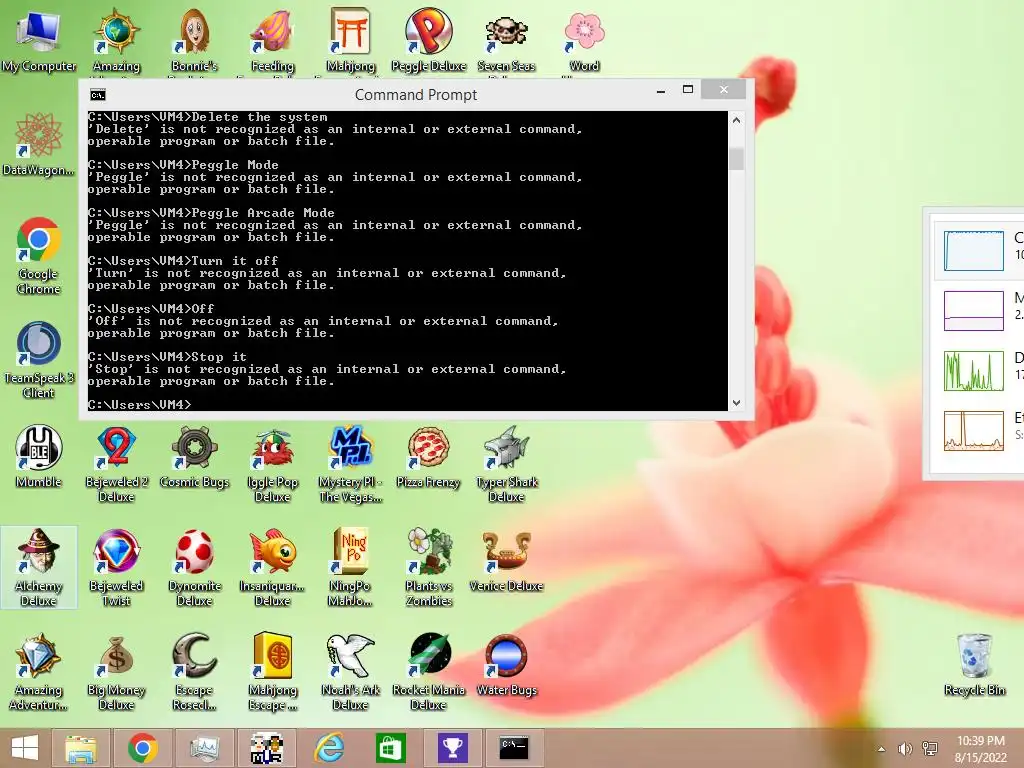
Task: Click Command Prompt title bar text
Action: pyautogui.click(x=416, y=95)
